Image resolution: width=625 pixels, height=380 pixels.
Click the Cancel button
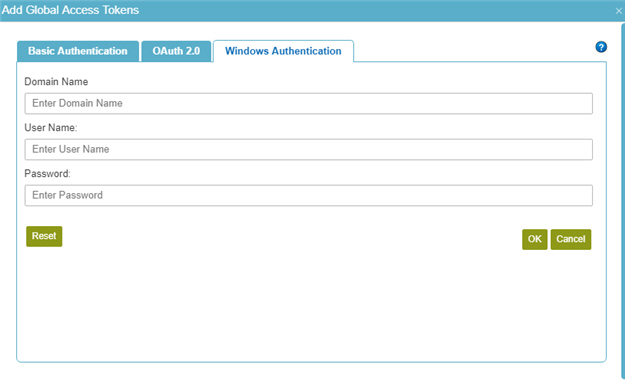click(571, 239)
